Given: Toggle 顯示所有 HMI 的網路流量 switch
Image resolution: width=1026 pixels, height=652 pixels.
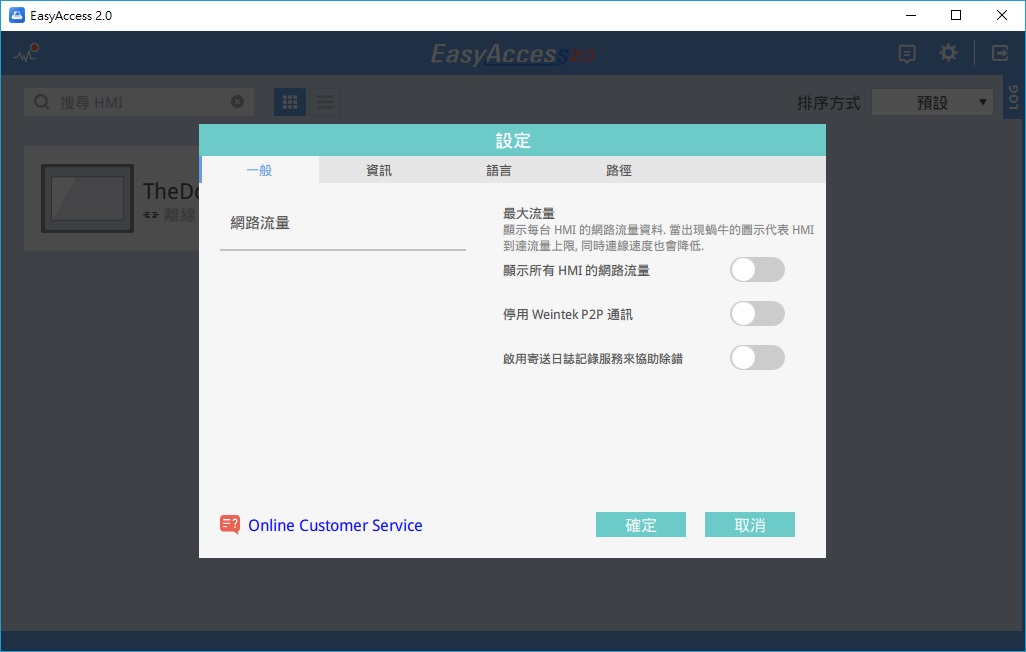Looking at the screenshot, I should [757, 270].
